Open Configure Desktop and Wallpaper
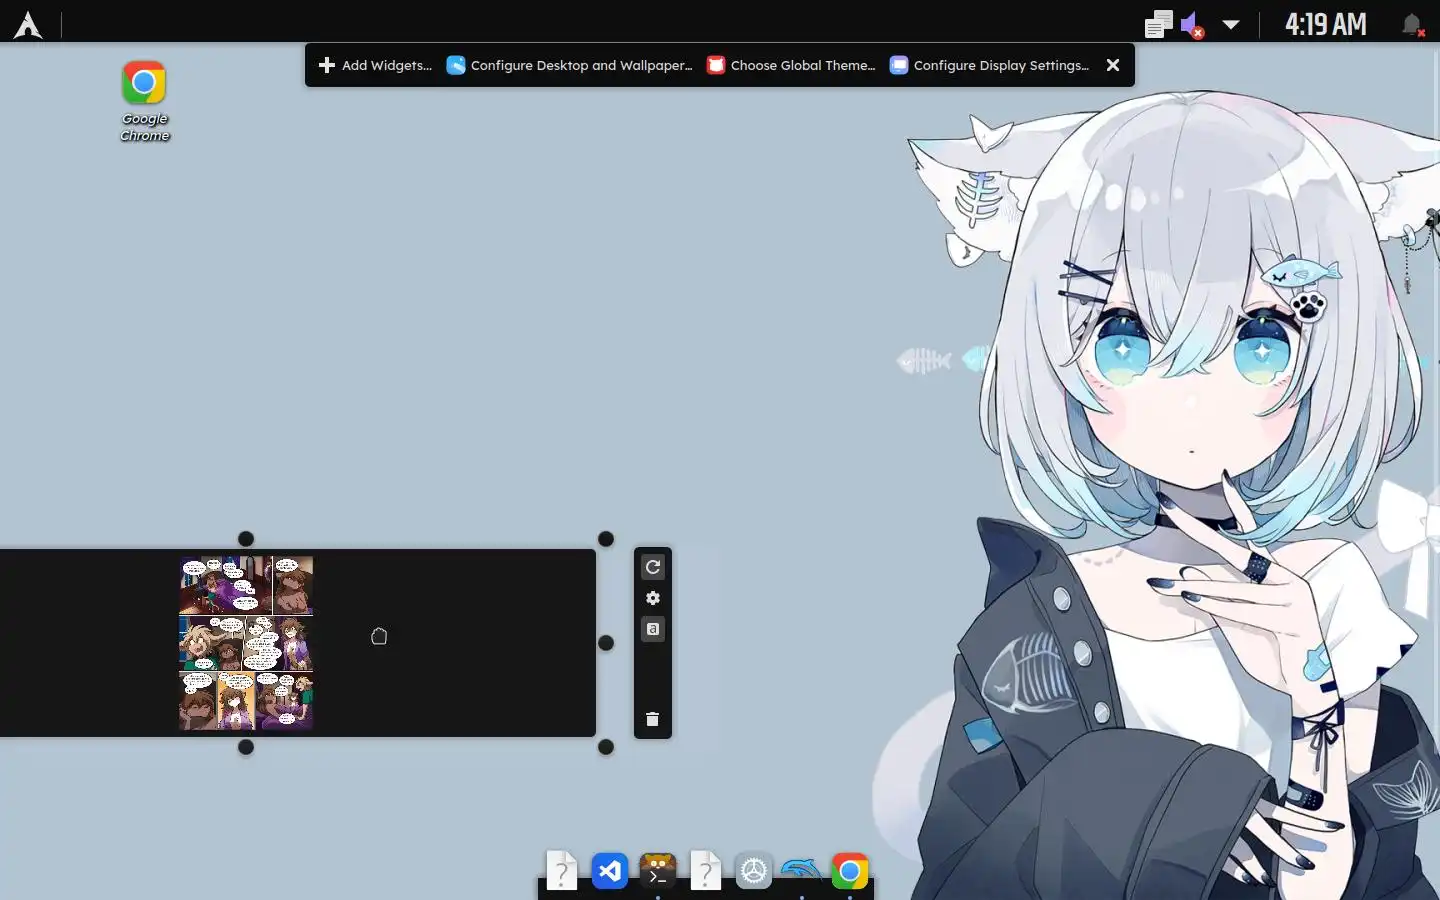The image size is (1440, 900). coord(569,65)
